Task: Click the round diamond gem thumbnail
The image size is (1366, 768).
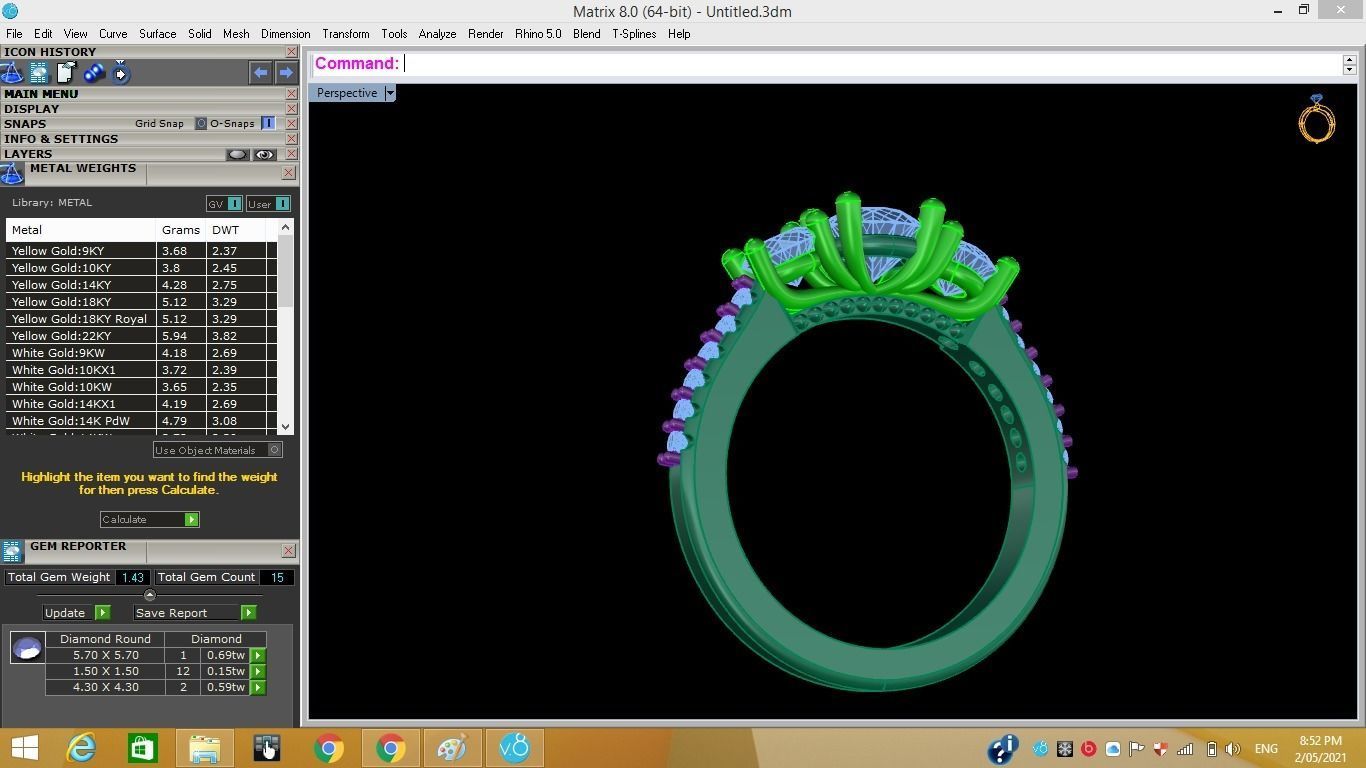Action: click(27, 648)
